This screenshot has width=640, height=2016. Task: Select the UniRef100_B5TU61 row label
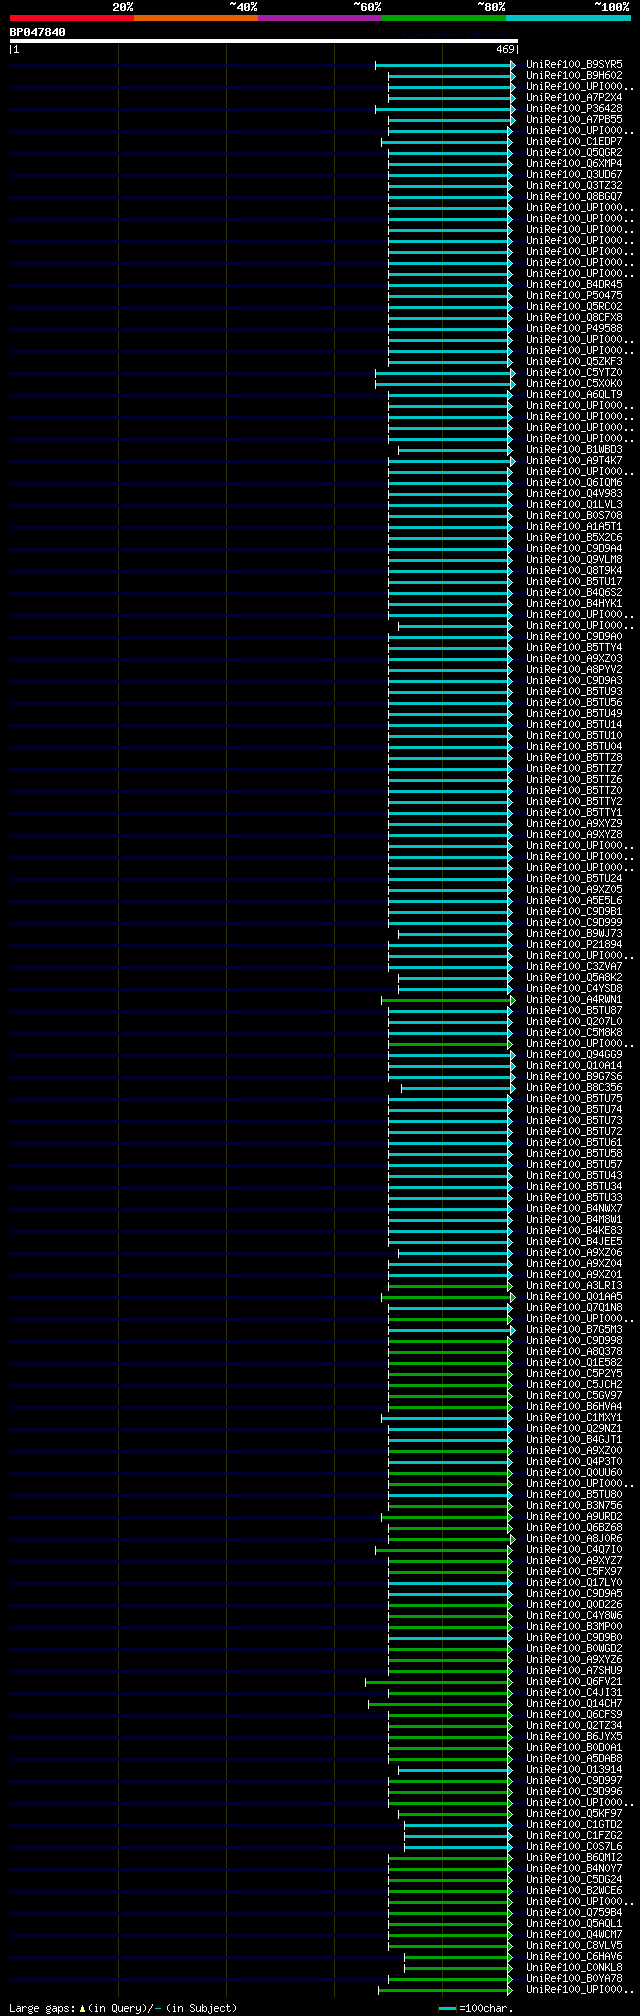[x=574, y=1142]
